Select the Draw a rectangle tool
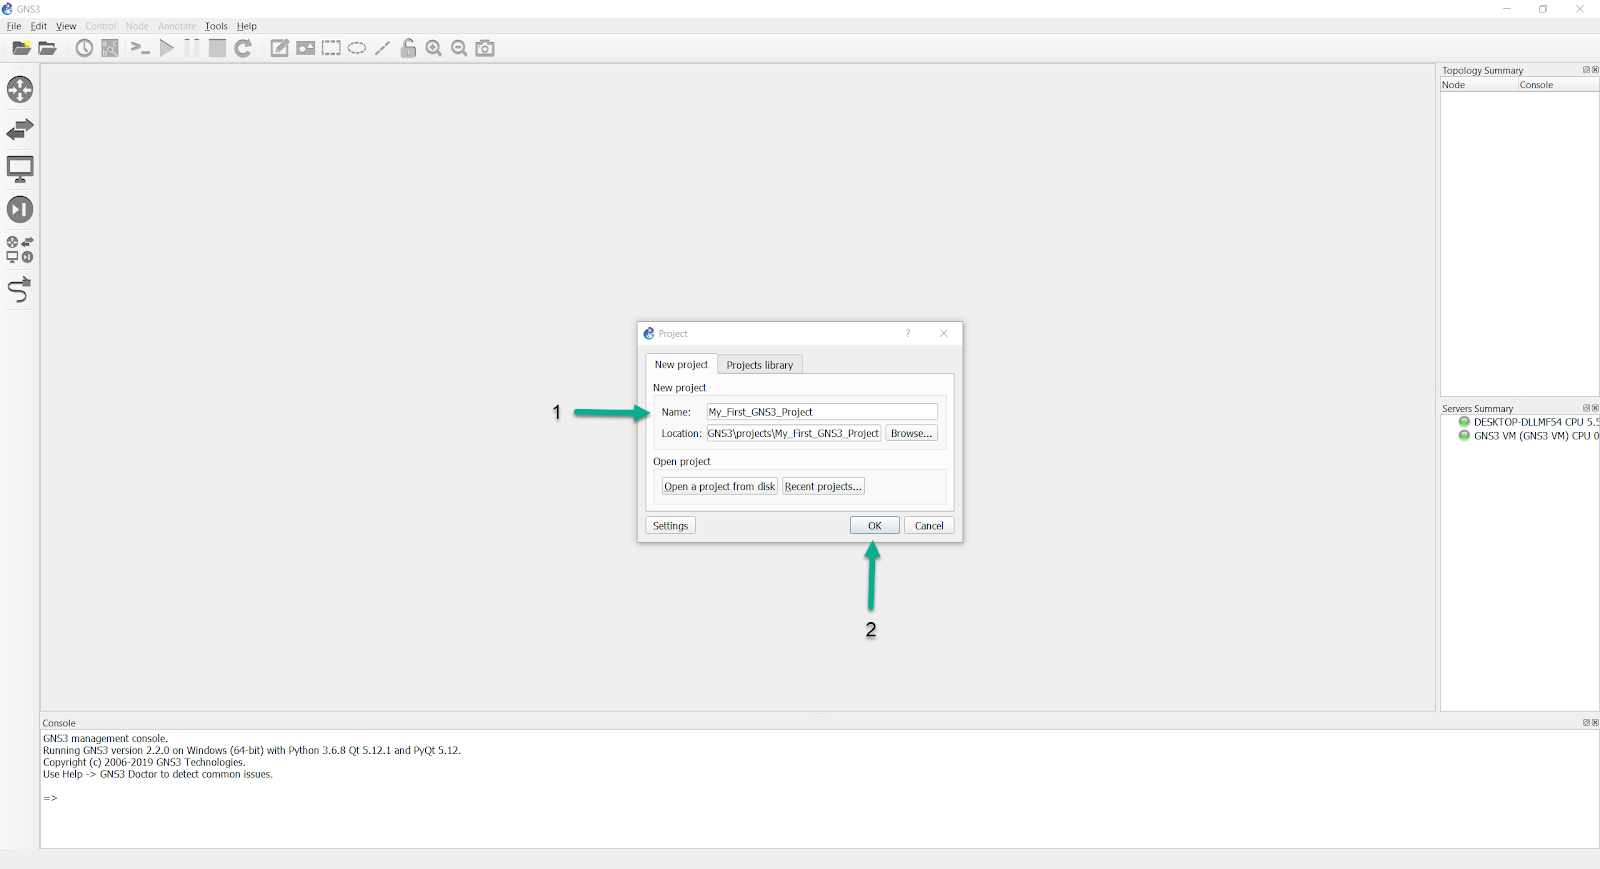Screen dimensions: 1600x869 (x=331, y=48)
